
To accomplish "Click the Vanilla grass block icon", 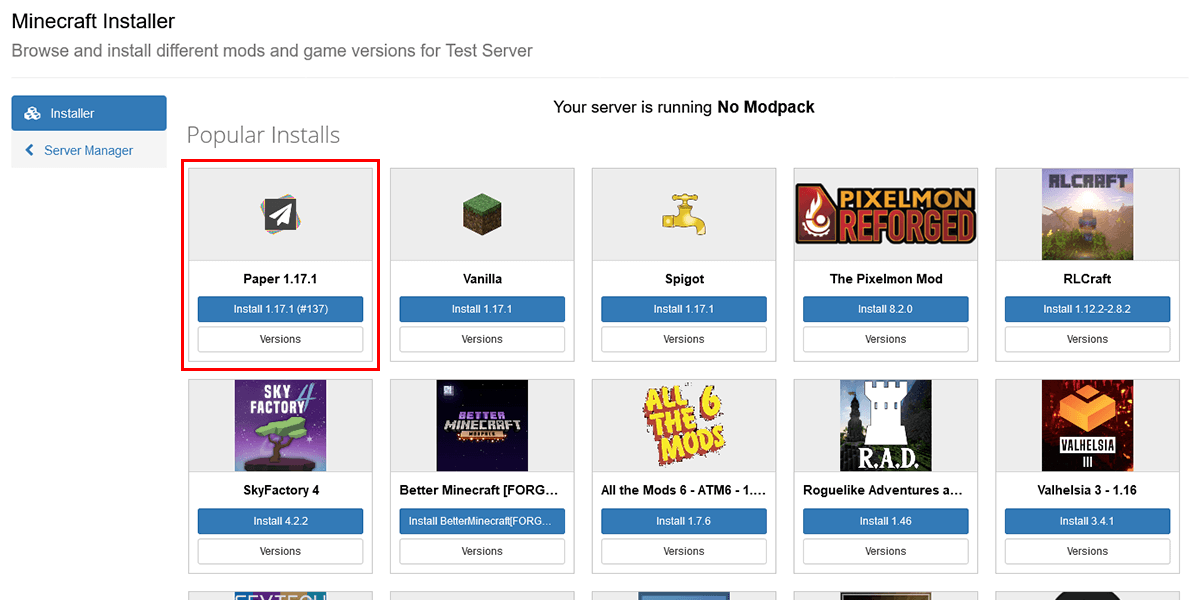I will click(x=482, y=214).
